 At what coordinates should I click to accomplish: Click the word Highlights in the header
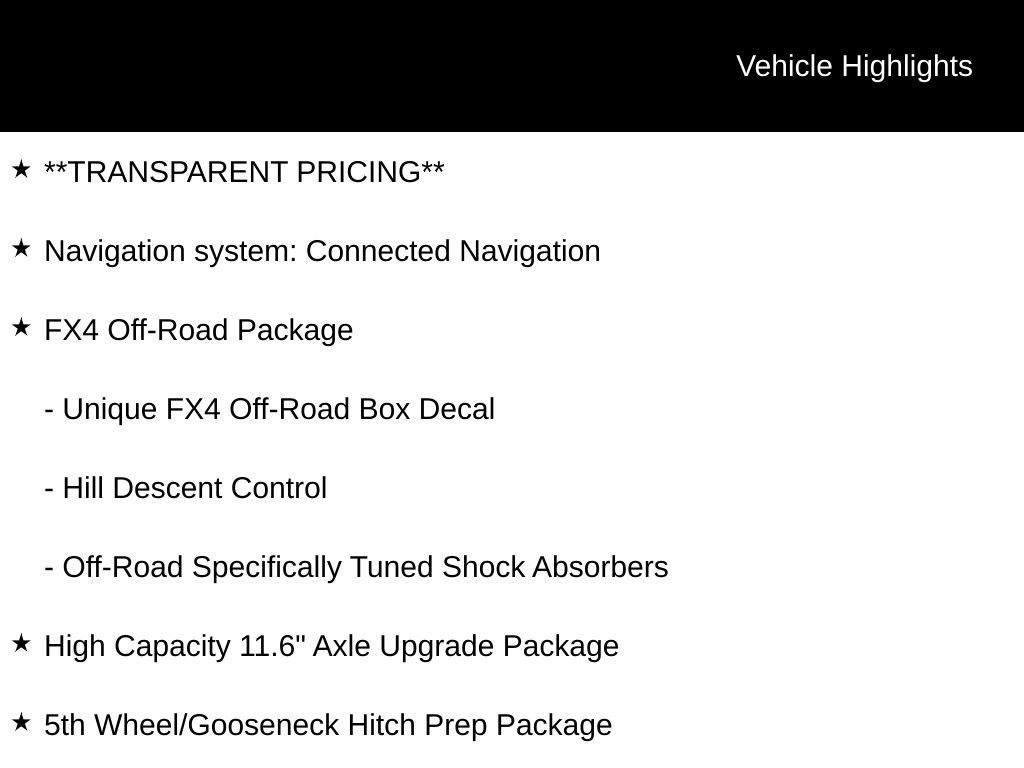point(907,66)
